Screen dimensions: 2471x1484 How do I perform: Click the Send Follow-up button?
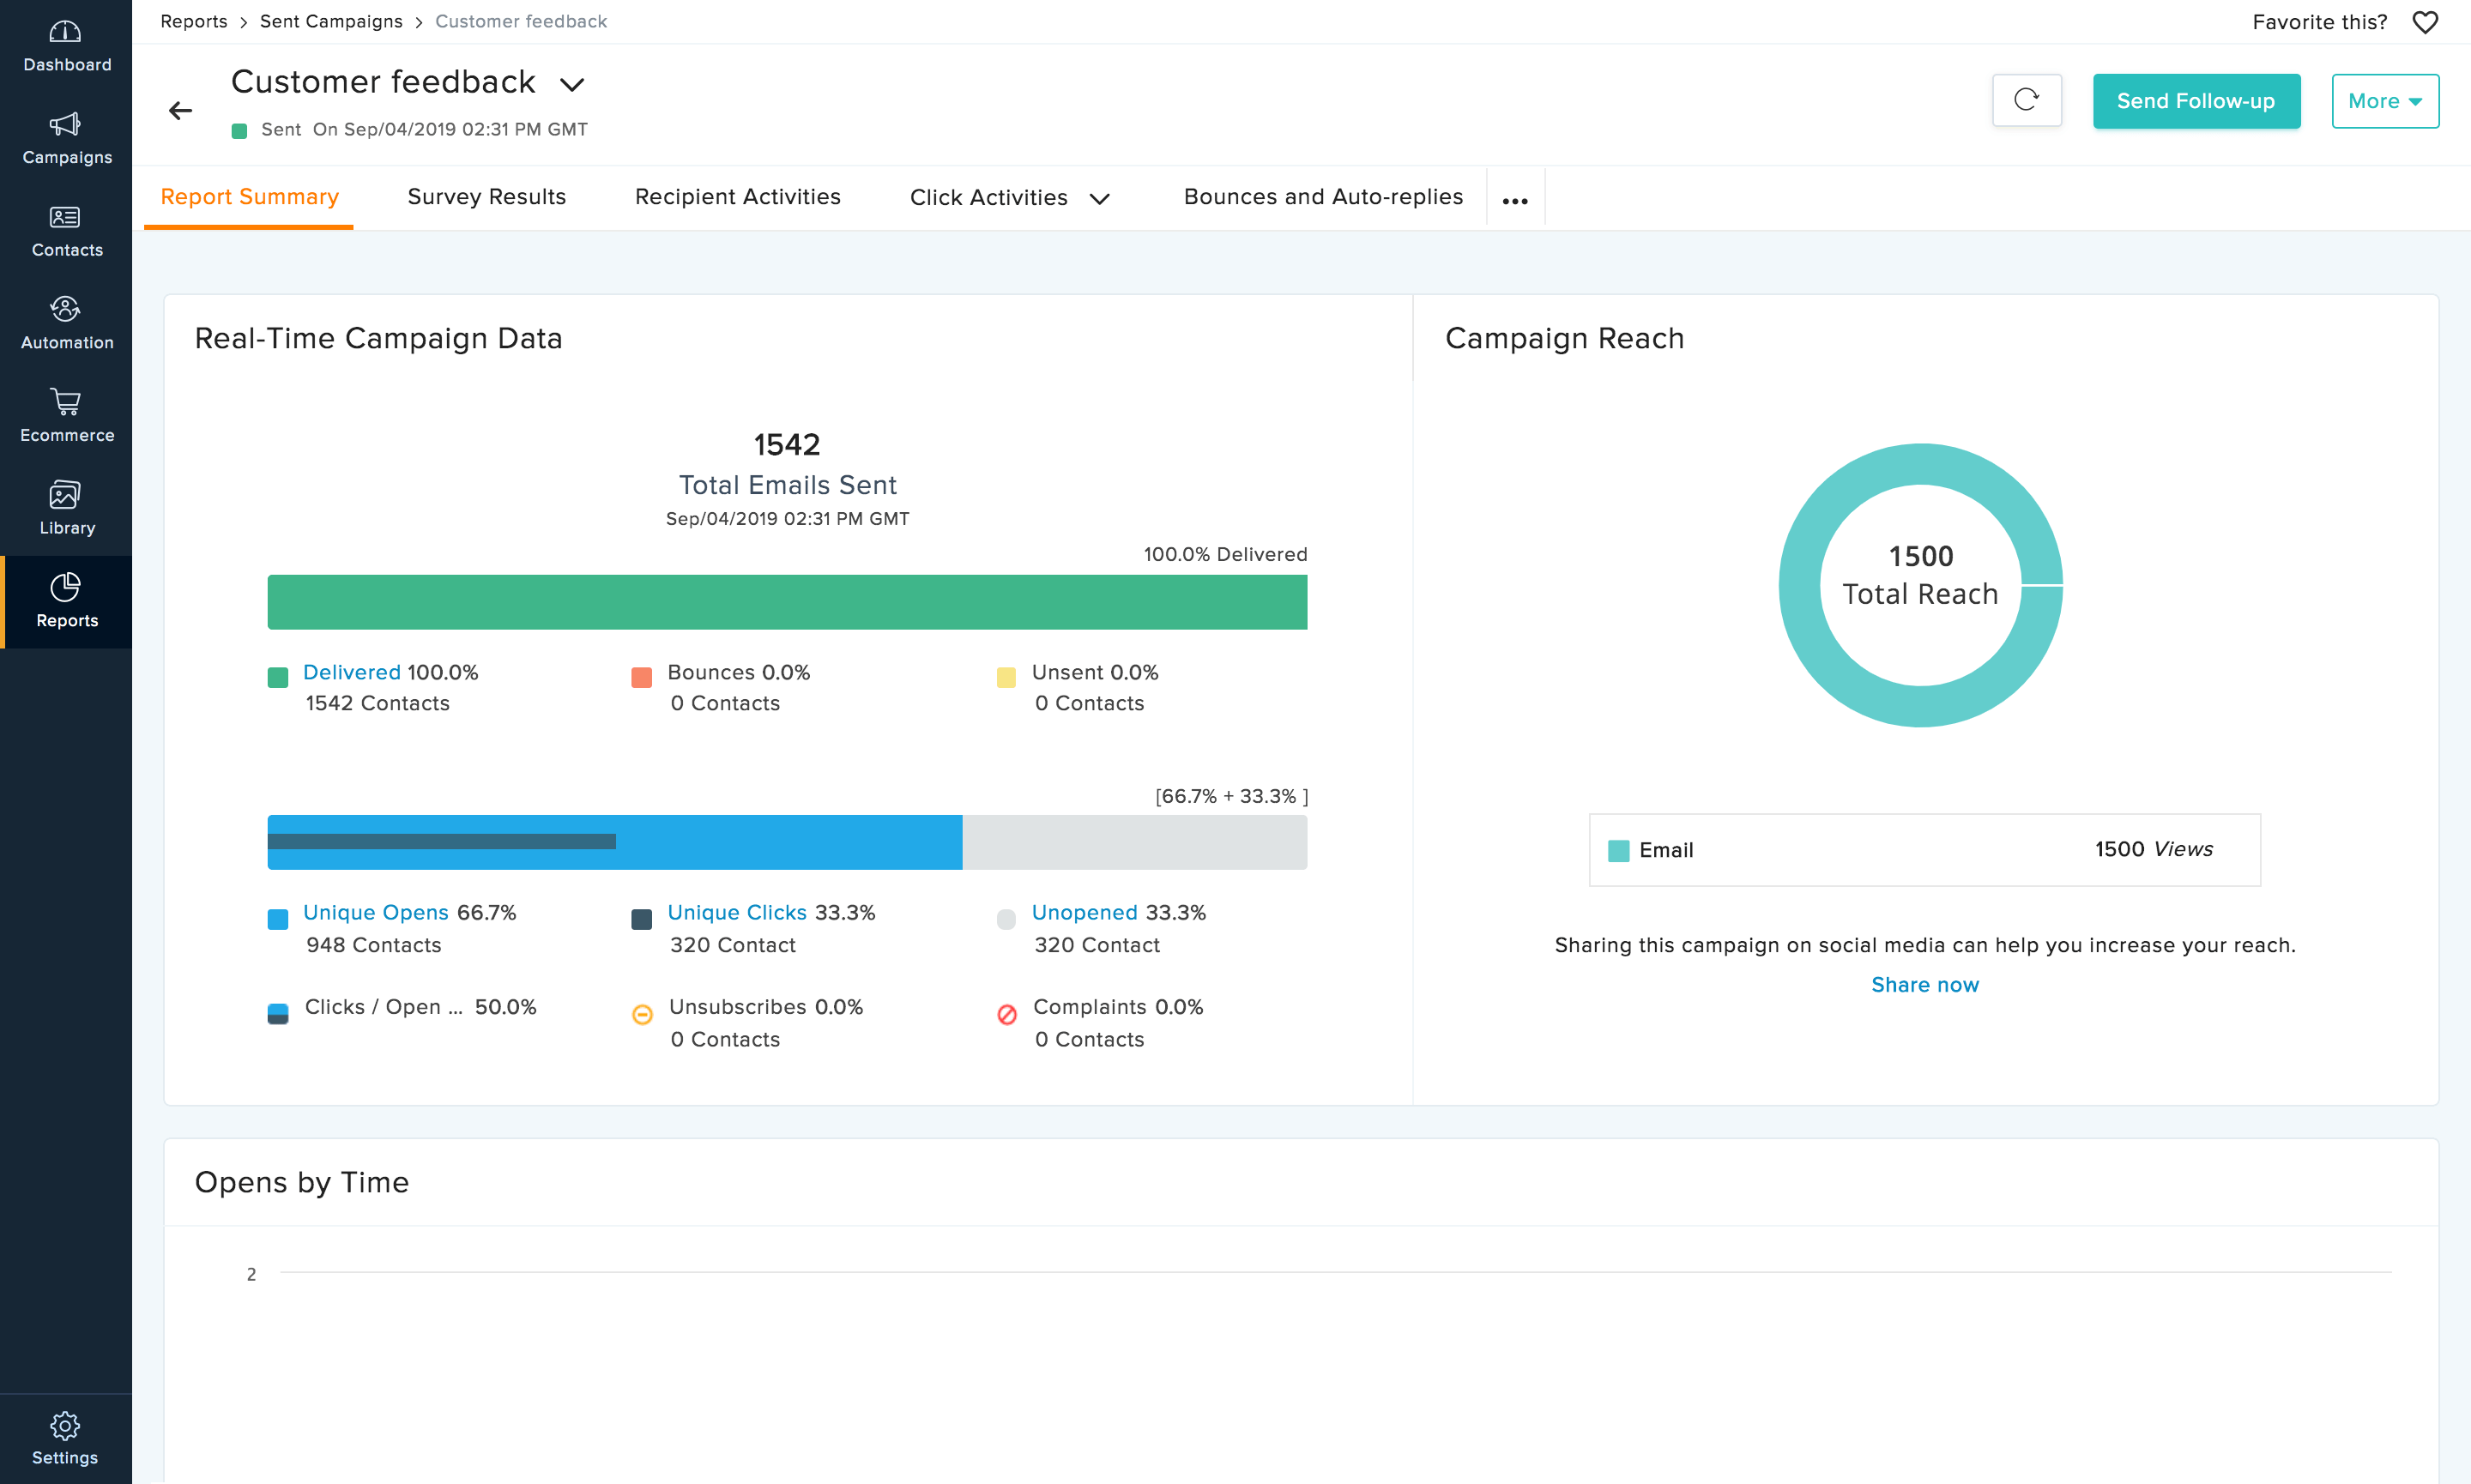coord(2195,101)
